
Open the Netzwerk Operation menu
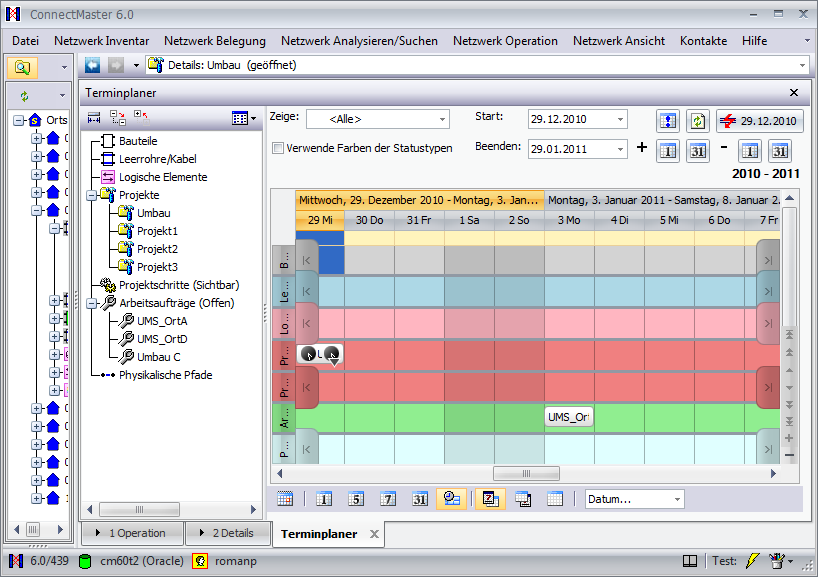pyautogui.click(x=506, y=41)
